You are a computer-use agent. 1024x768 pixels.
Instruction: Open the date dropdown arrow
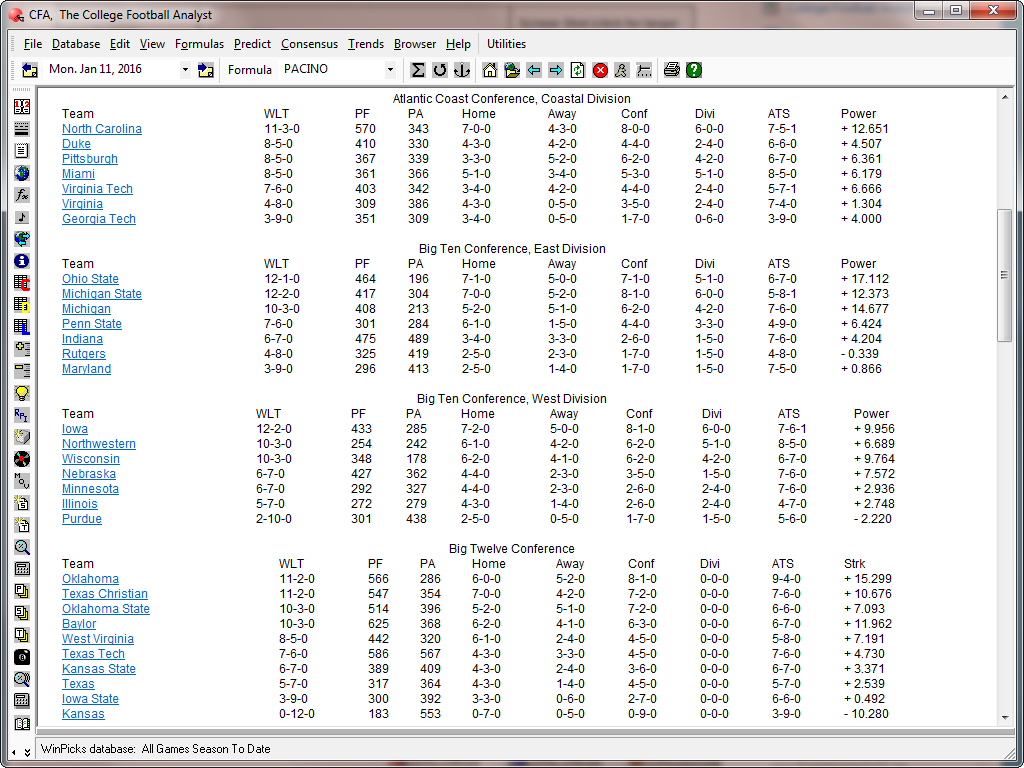click(x=185, y=69)
